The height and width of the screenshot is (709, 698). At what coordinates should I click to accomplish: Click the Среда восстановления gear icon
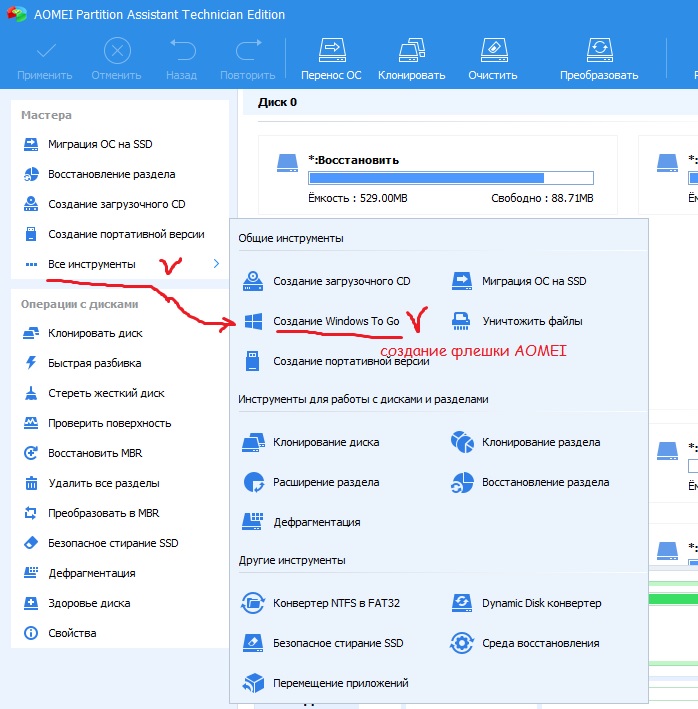click(x=462, y=643)
